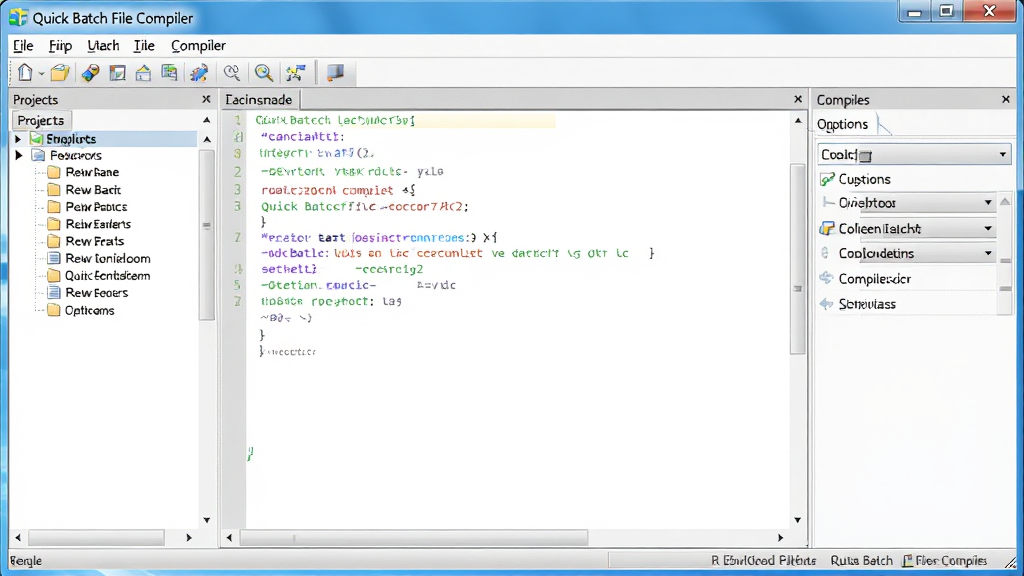This screenshot has height=576, width=1024.
Task: Click the gray monitor toolbar icon
Action: [x=335, y=72]
